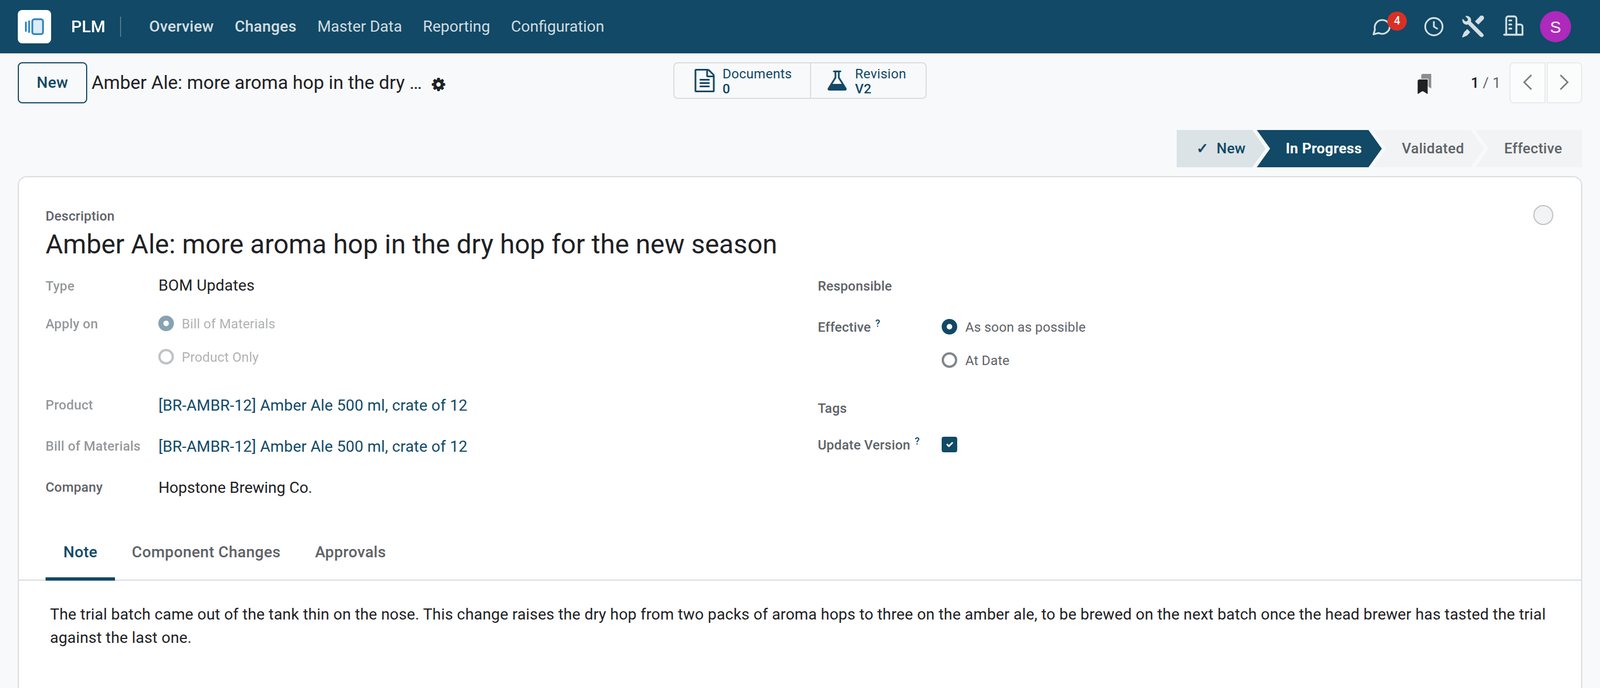
Task: Click the empty Responsible field
Action: [x=1247, y=286]
